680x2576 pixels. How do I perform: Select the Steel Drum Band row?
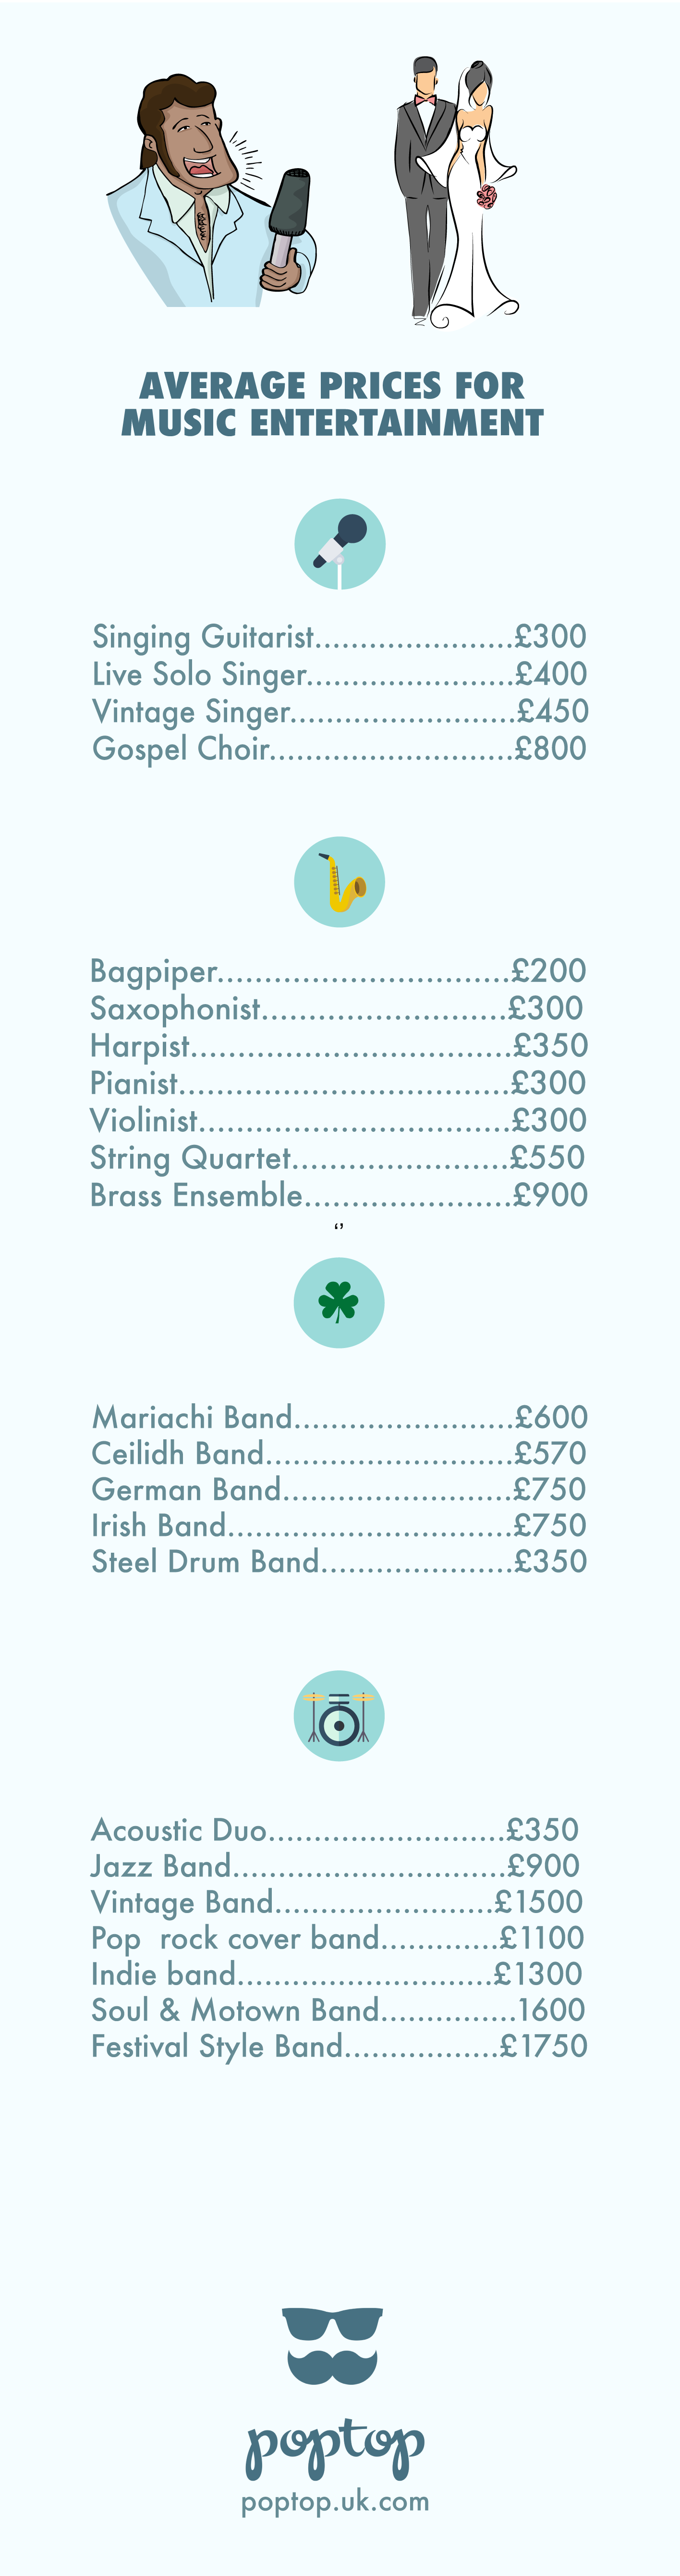tap(339, 1561)
